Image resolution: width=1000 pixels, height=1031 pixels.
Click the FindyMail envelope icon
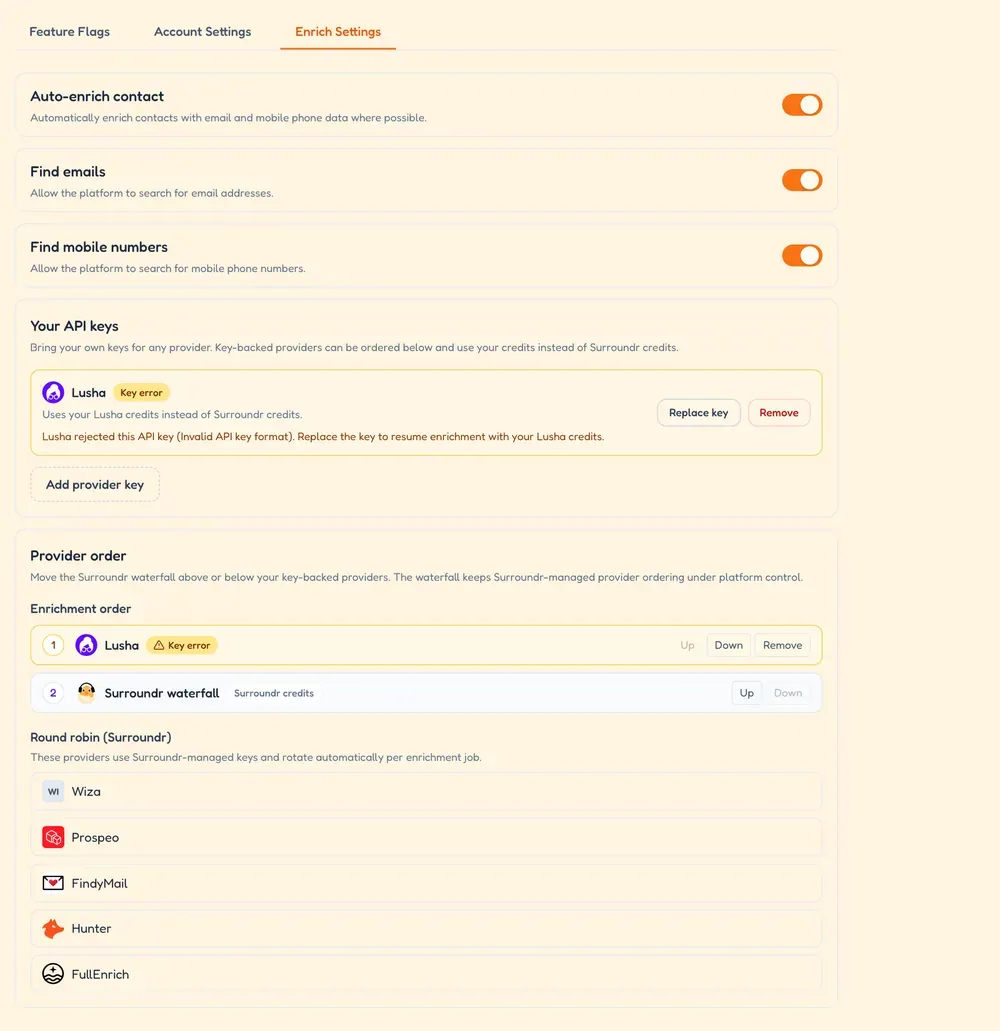53,883
